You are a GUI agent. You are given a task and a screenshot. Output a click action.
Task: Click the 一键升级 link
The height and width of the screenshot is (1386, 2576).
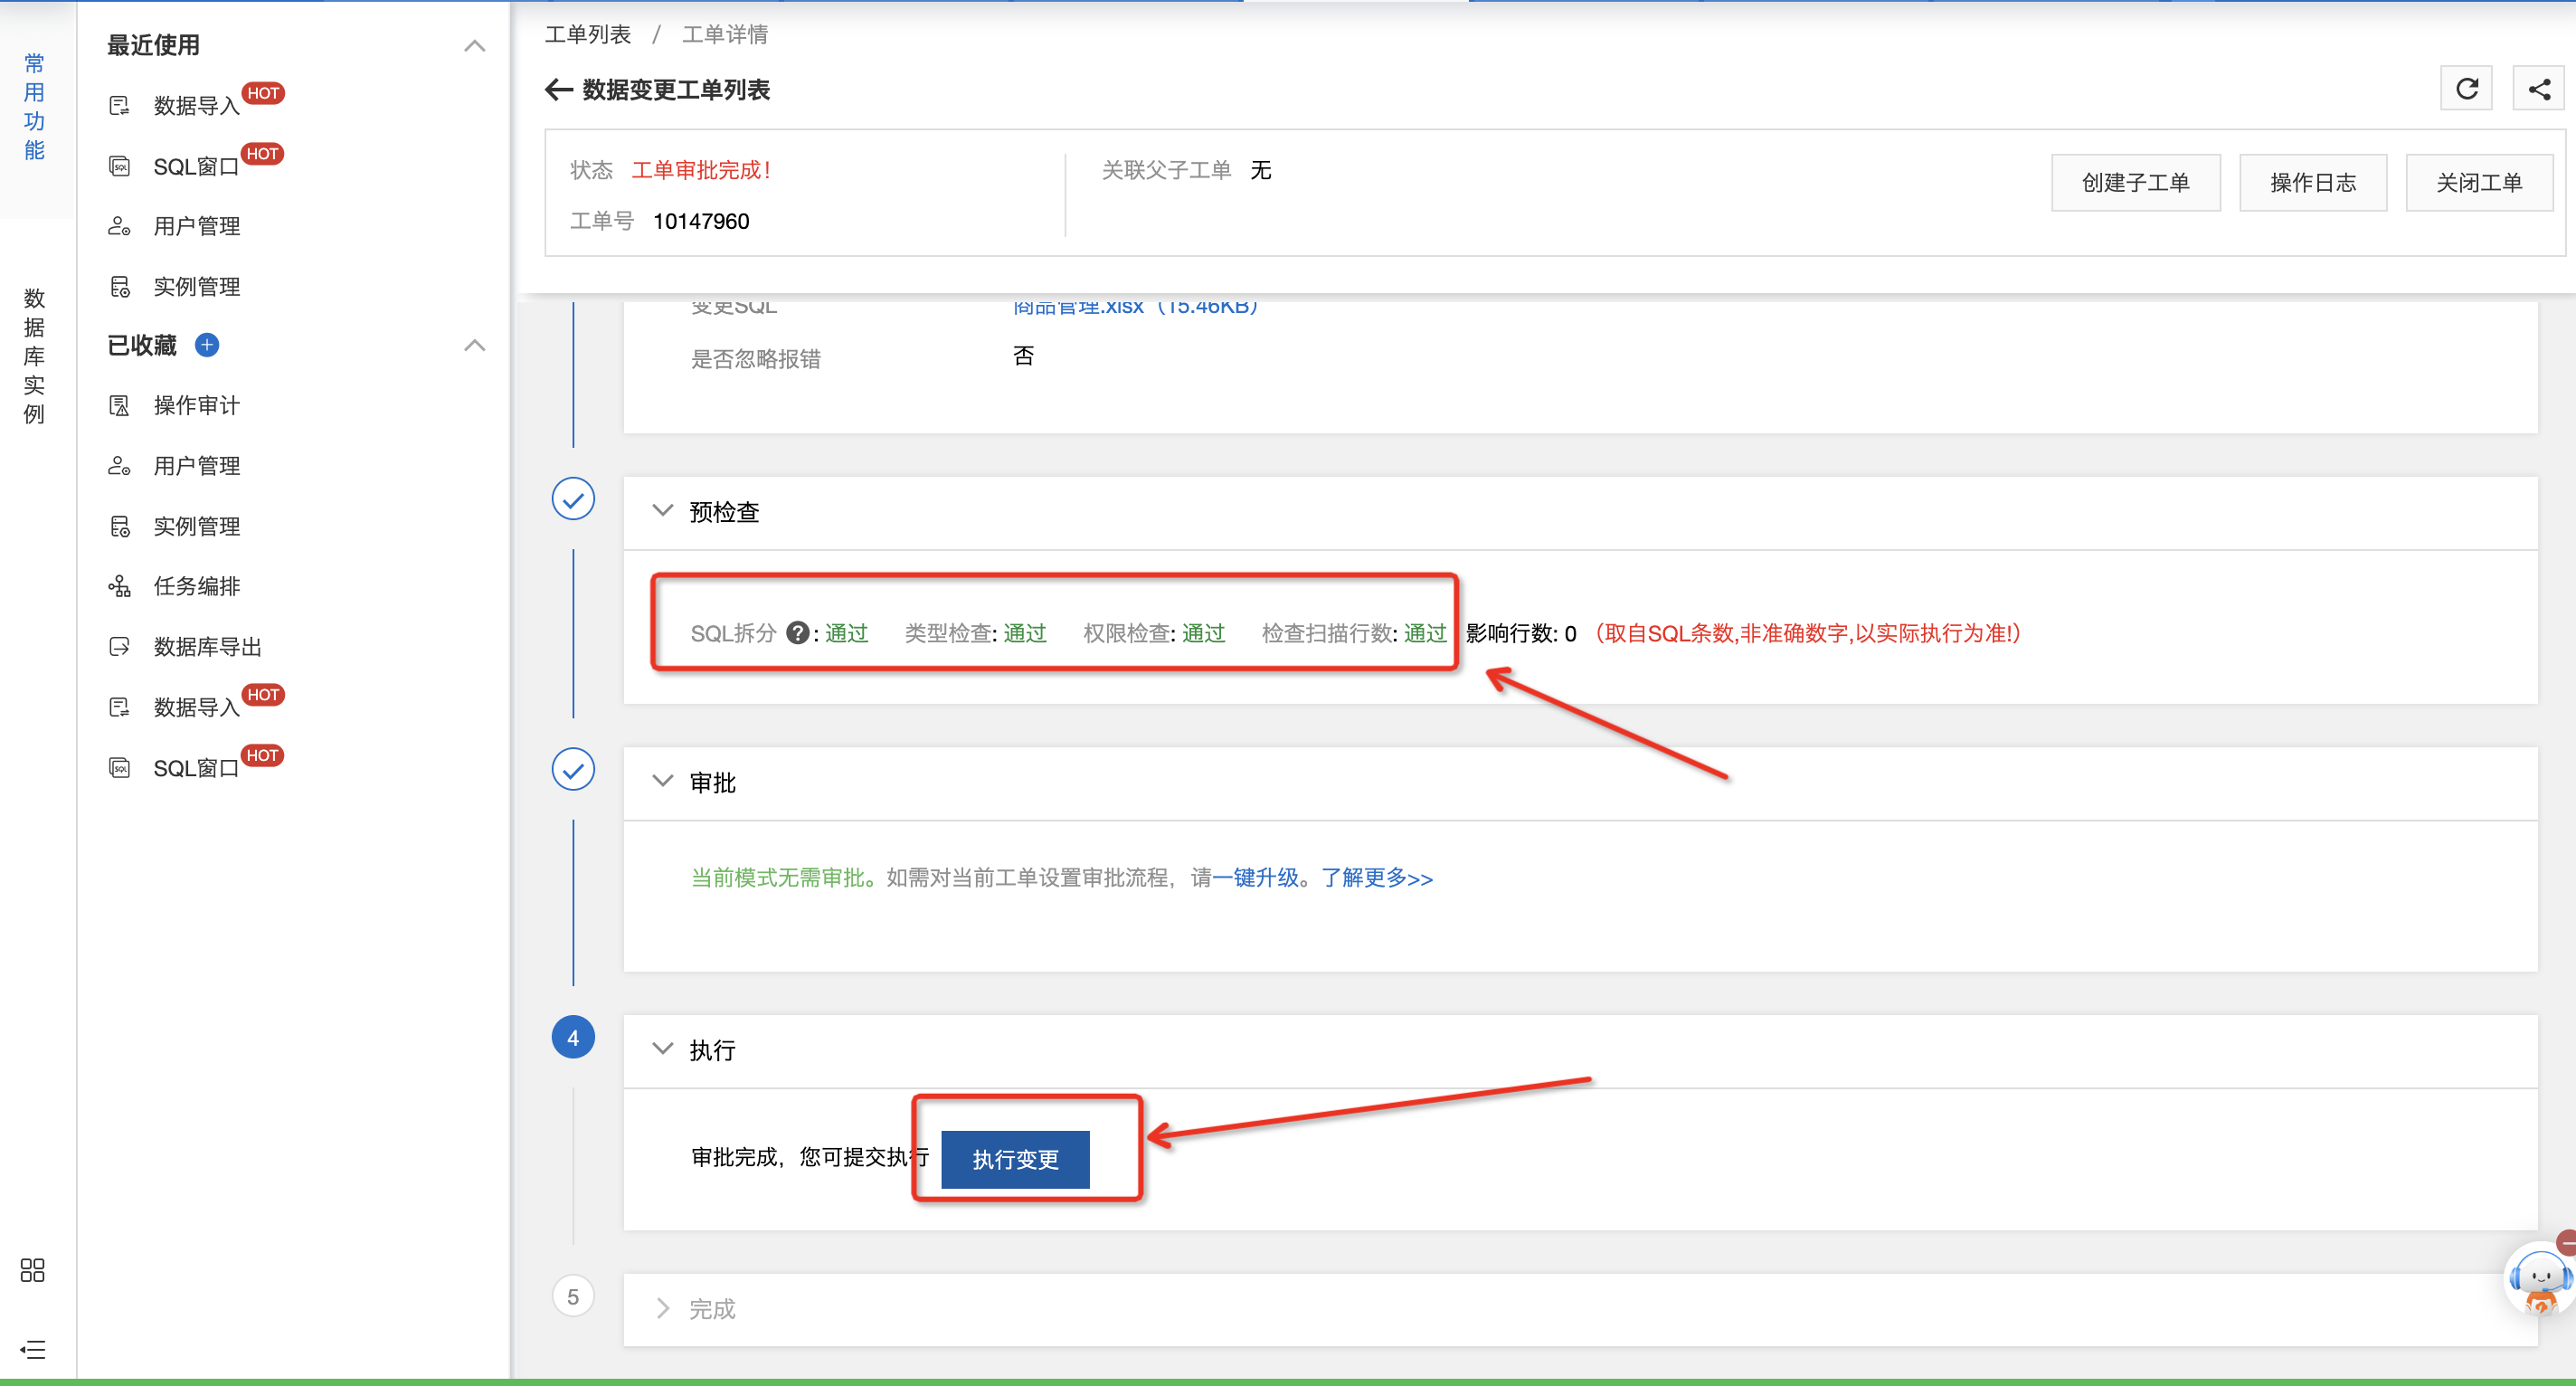tap(1255, 878)
